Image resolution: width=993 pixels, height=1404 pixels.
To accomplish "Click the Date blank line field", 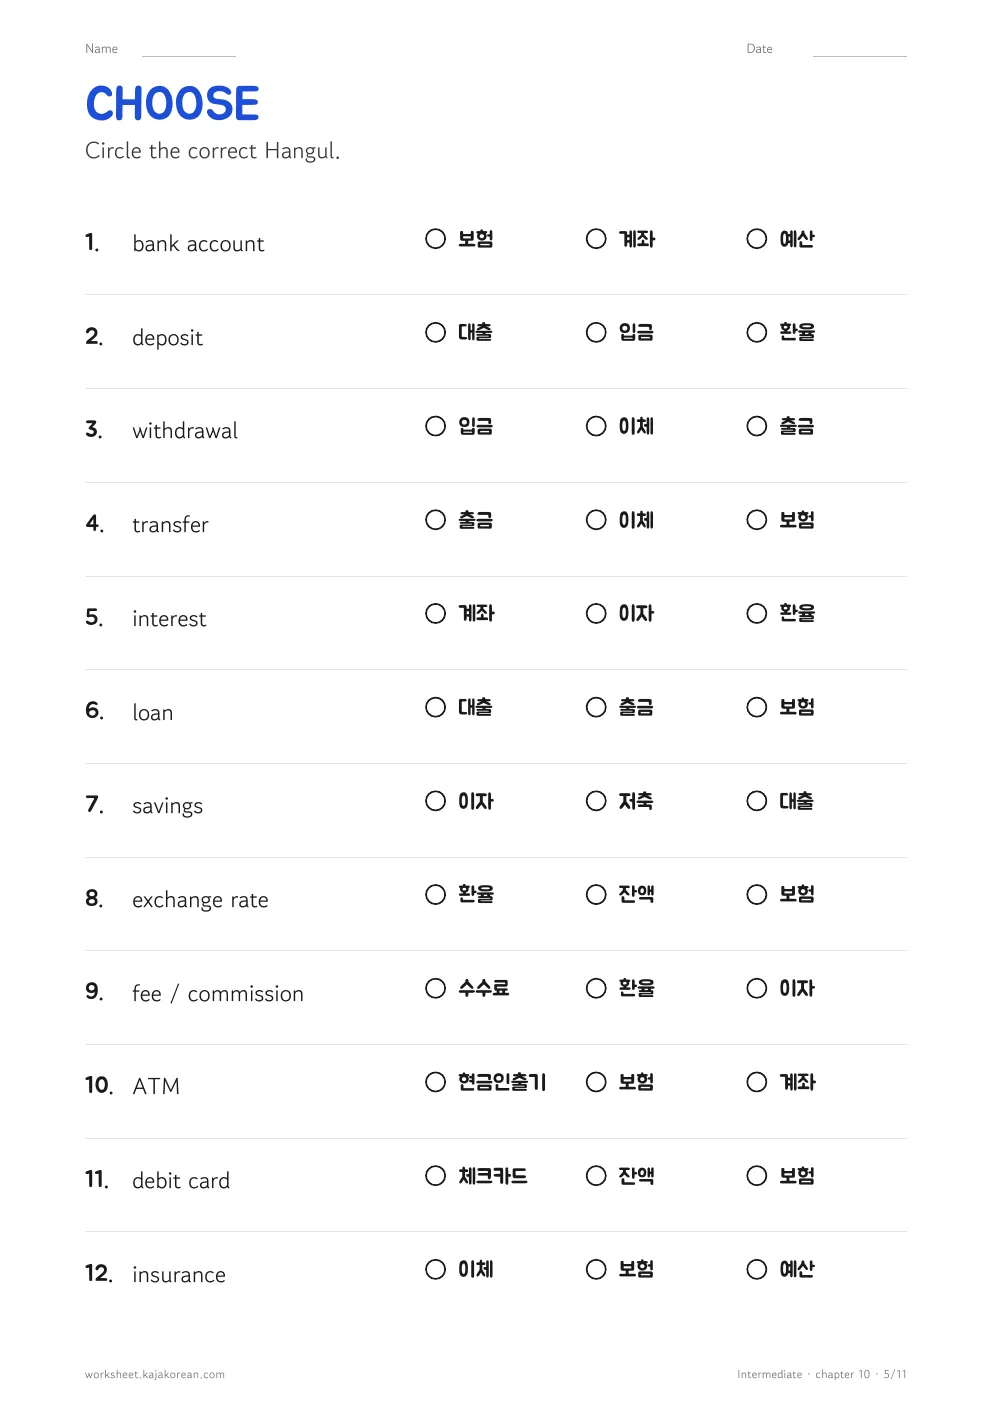I will [860, 50].
